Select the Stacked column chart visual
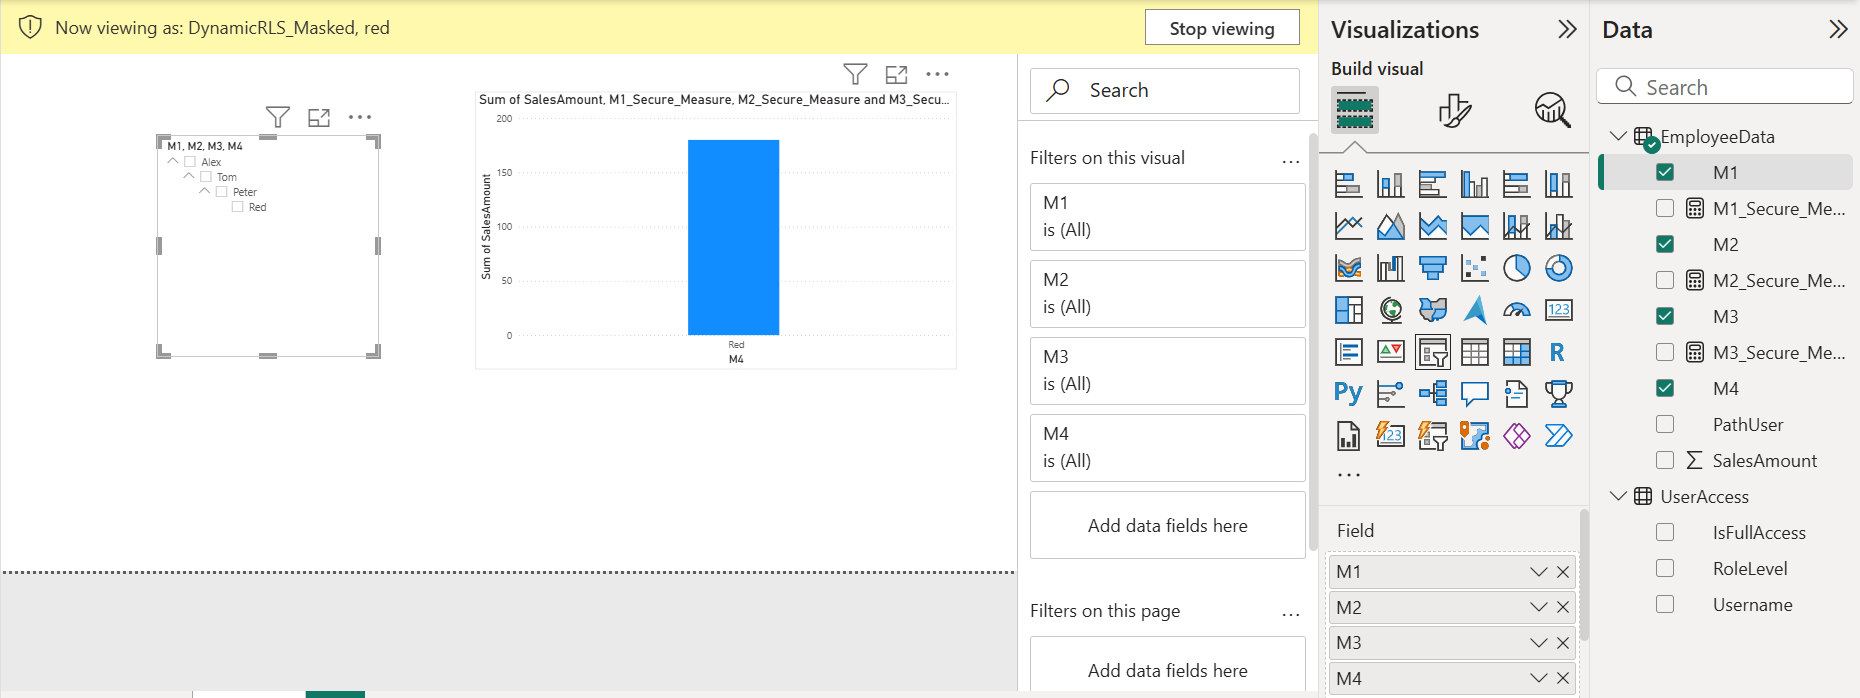The image size is (1860, 698). (1390, 184)
